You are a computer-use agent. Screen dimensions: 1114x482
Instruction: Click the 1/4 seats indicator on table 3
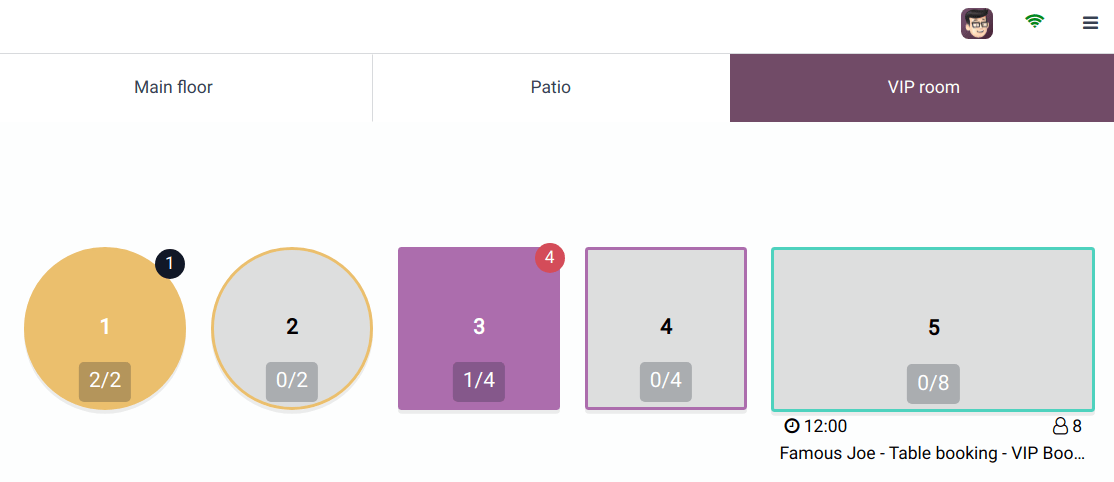479,381
